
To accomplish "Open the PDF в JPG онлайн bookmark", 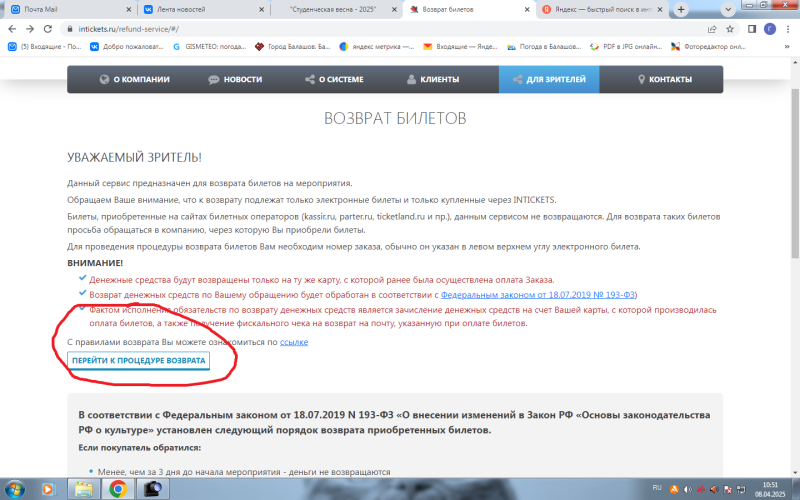I will tap(626, 46).
